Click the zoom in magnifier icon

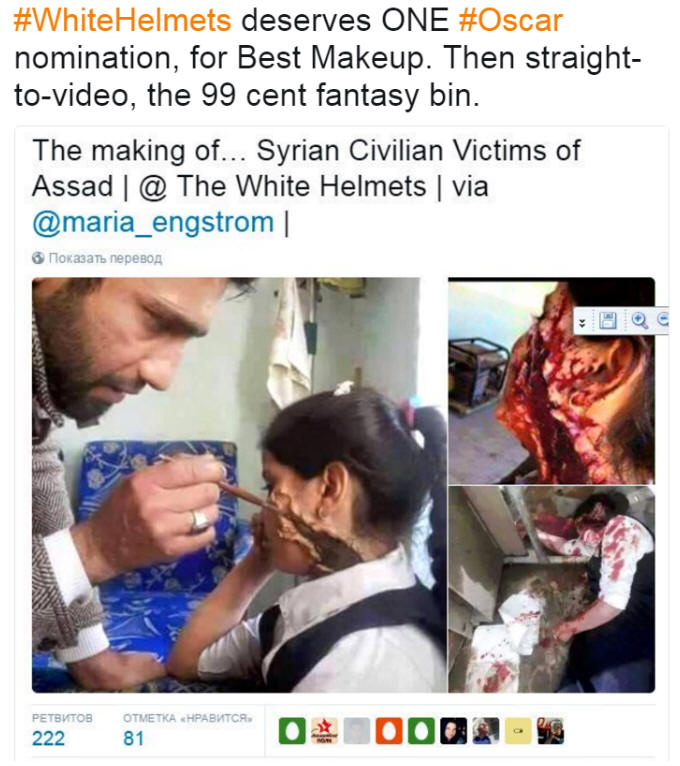(639, 320)
